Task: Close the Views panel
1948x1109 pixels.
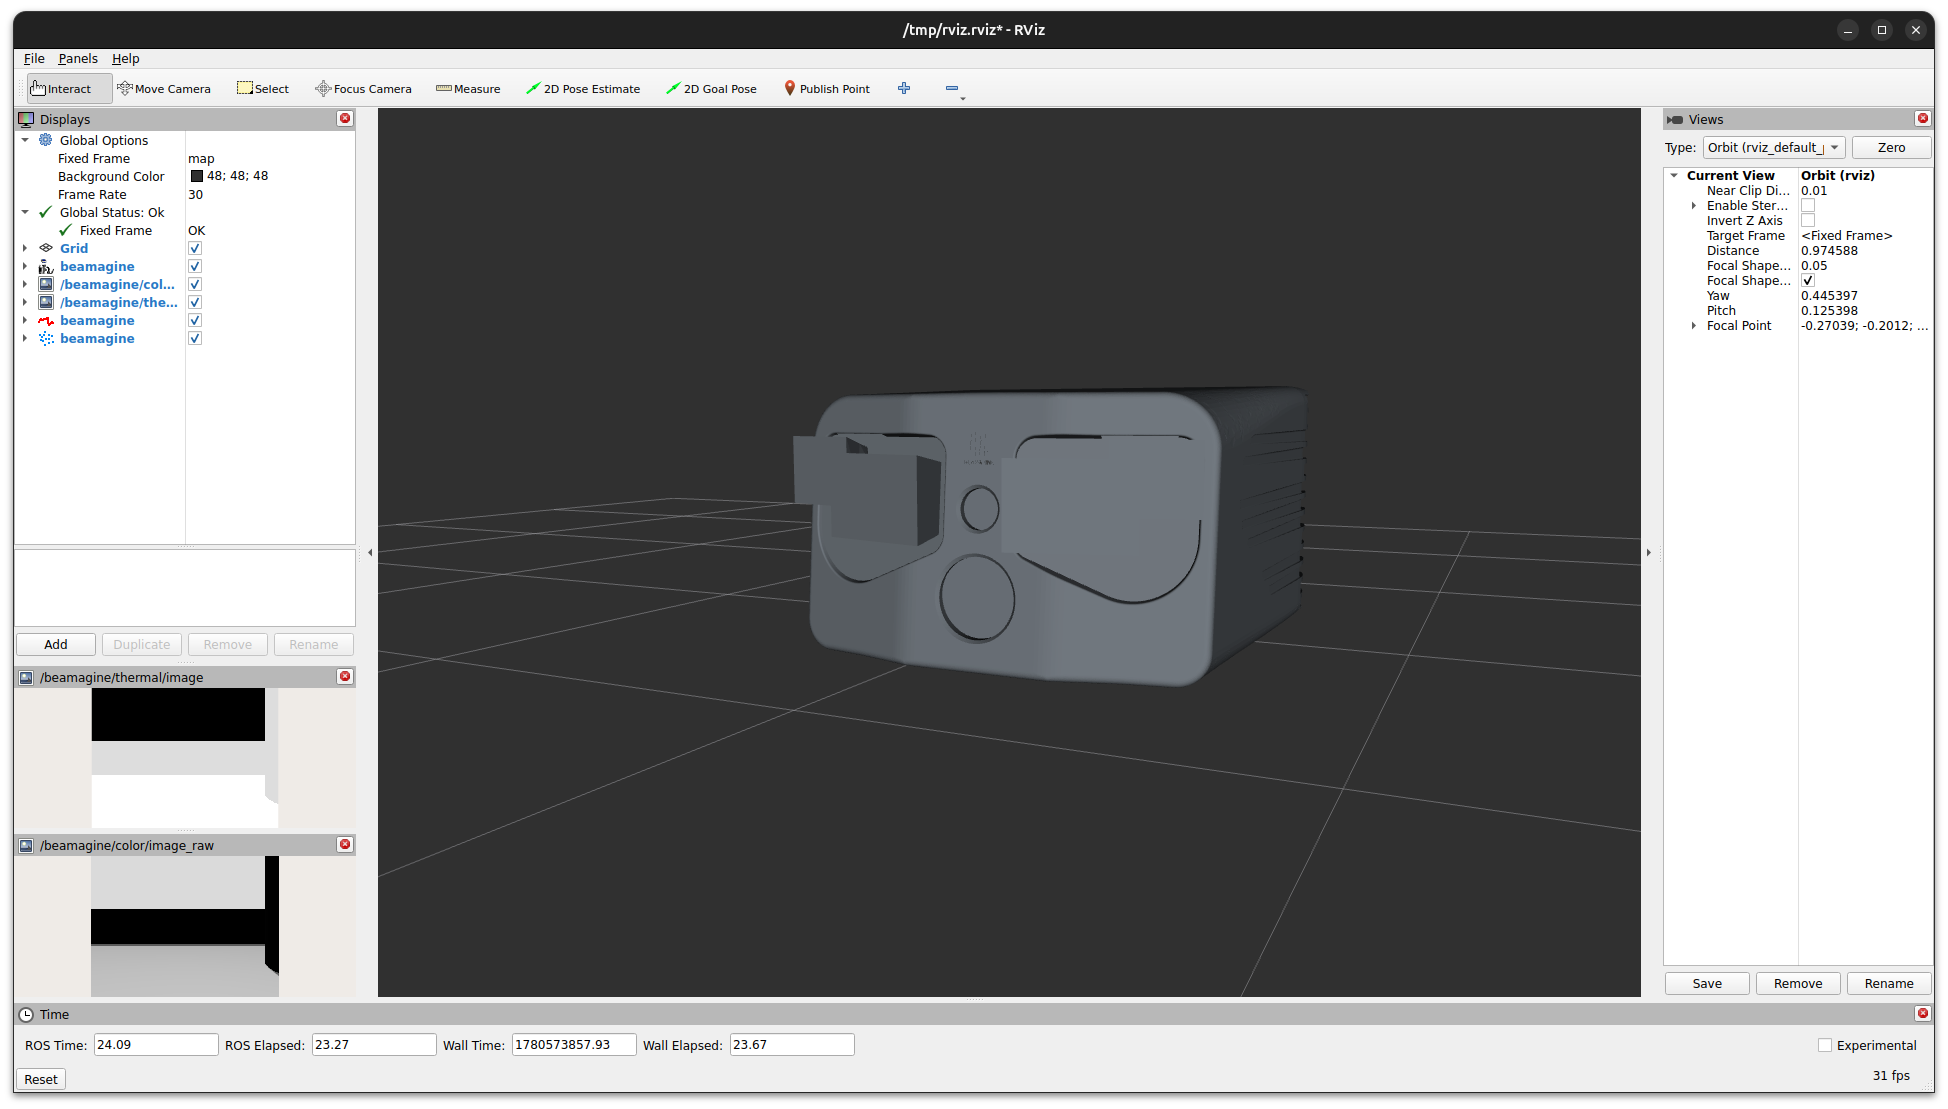Action: (x=1922, y=119)
